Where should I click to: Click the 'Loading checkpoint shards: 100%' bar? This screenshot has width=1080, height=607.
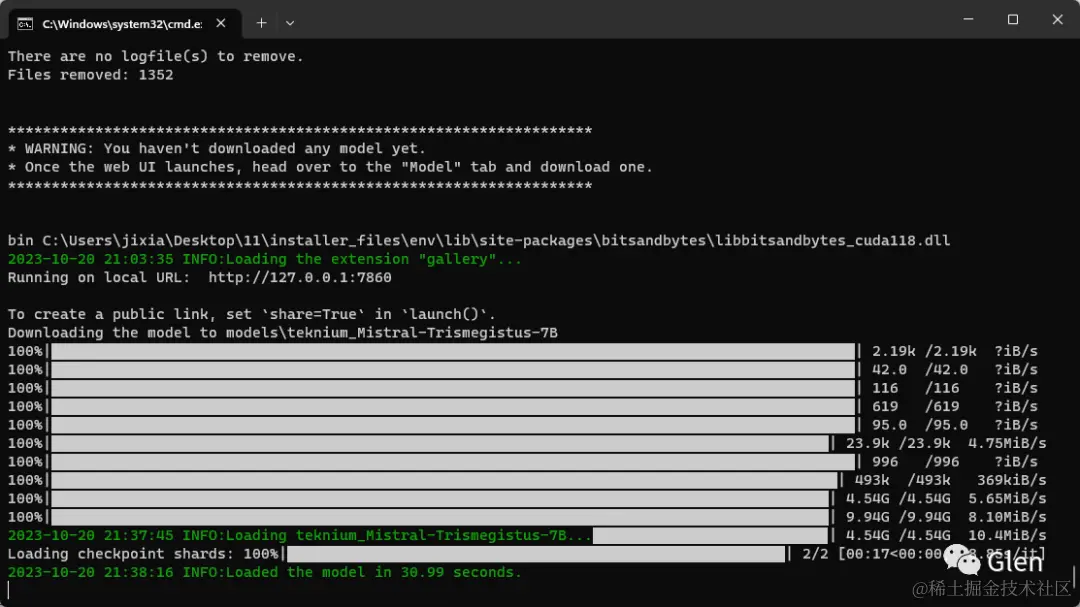click(536, 554)
